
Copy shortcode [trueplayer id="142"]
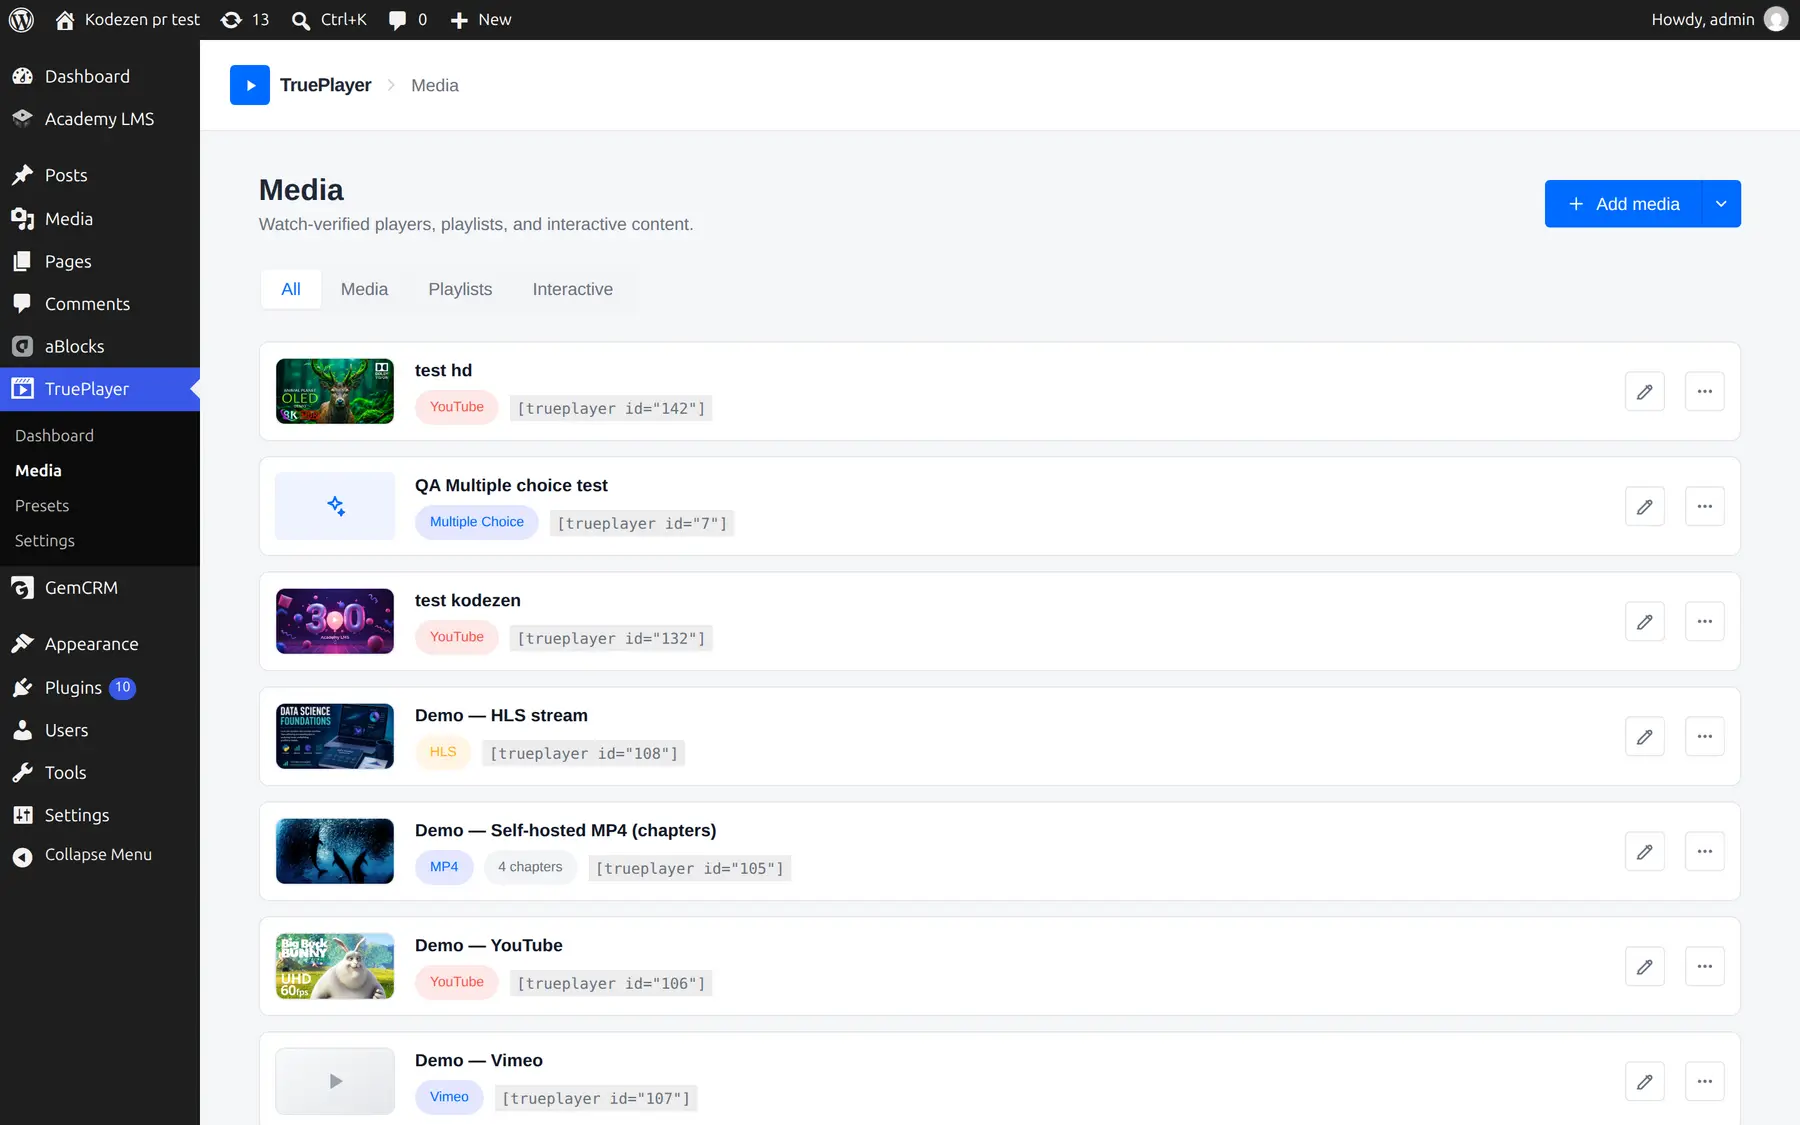[611, 408]
